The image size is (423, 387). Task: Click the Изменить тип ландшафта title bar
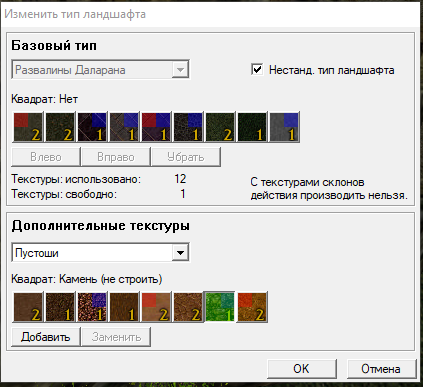(211, 14)
